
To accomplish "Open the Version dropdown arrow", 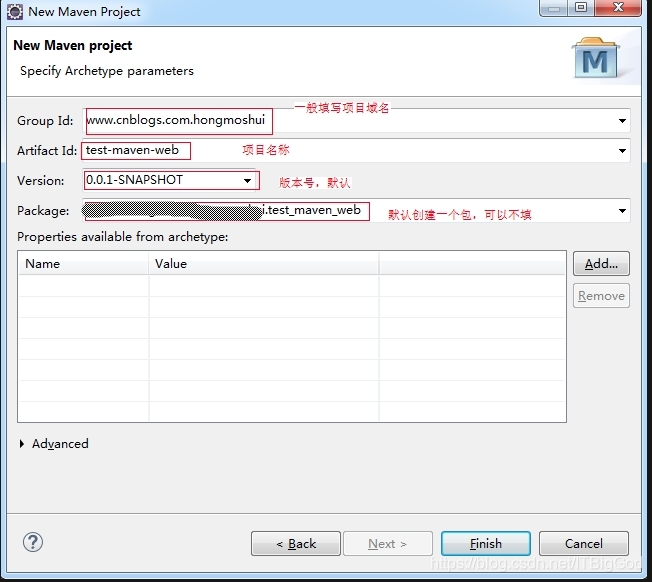I will tap(247, 181).
